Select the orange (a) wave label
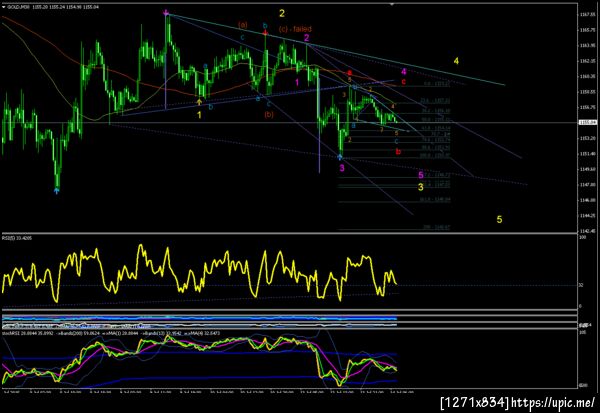600x413 pixels. coord(243,25)
